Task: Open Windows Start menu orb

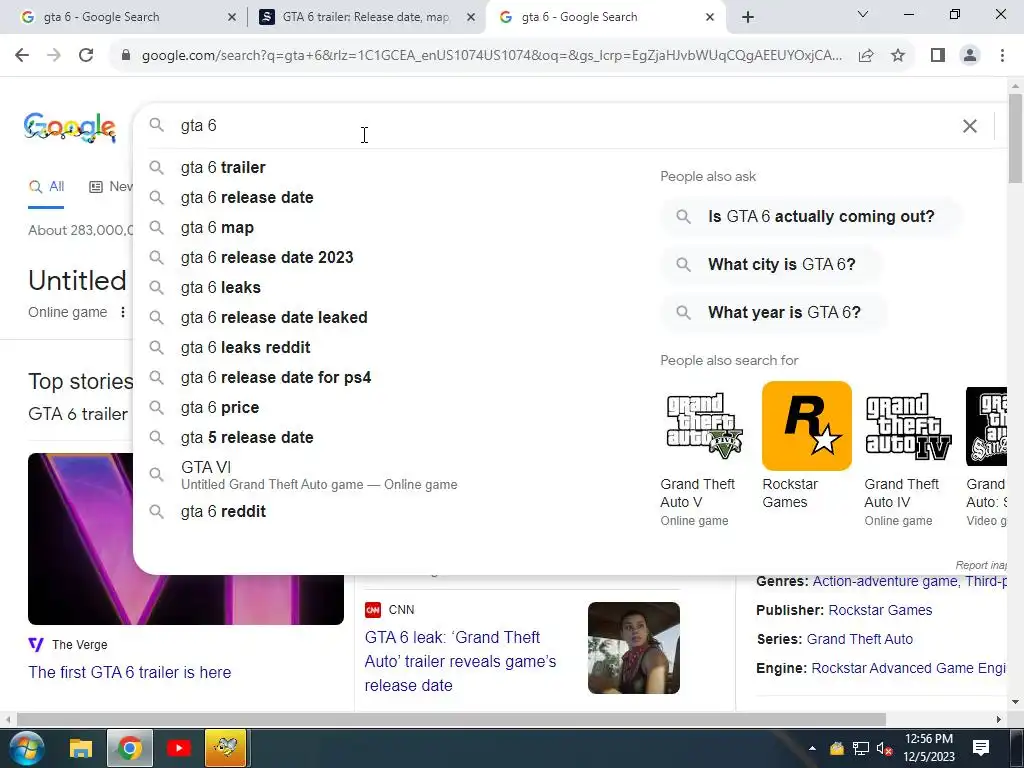Action: [x=26, y=748]
